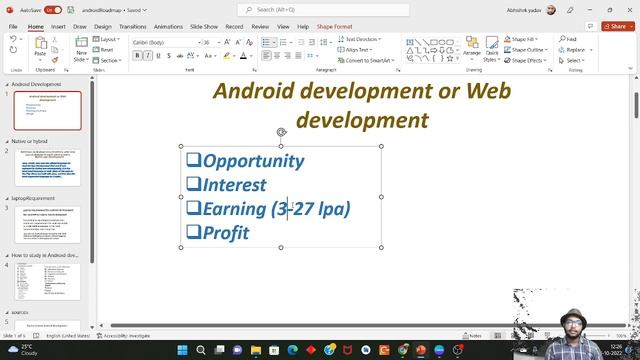Open the font size dropdown

[x=219, y=42]
